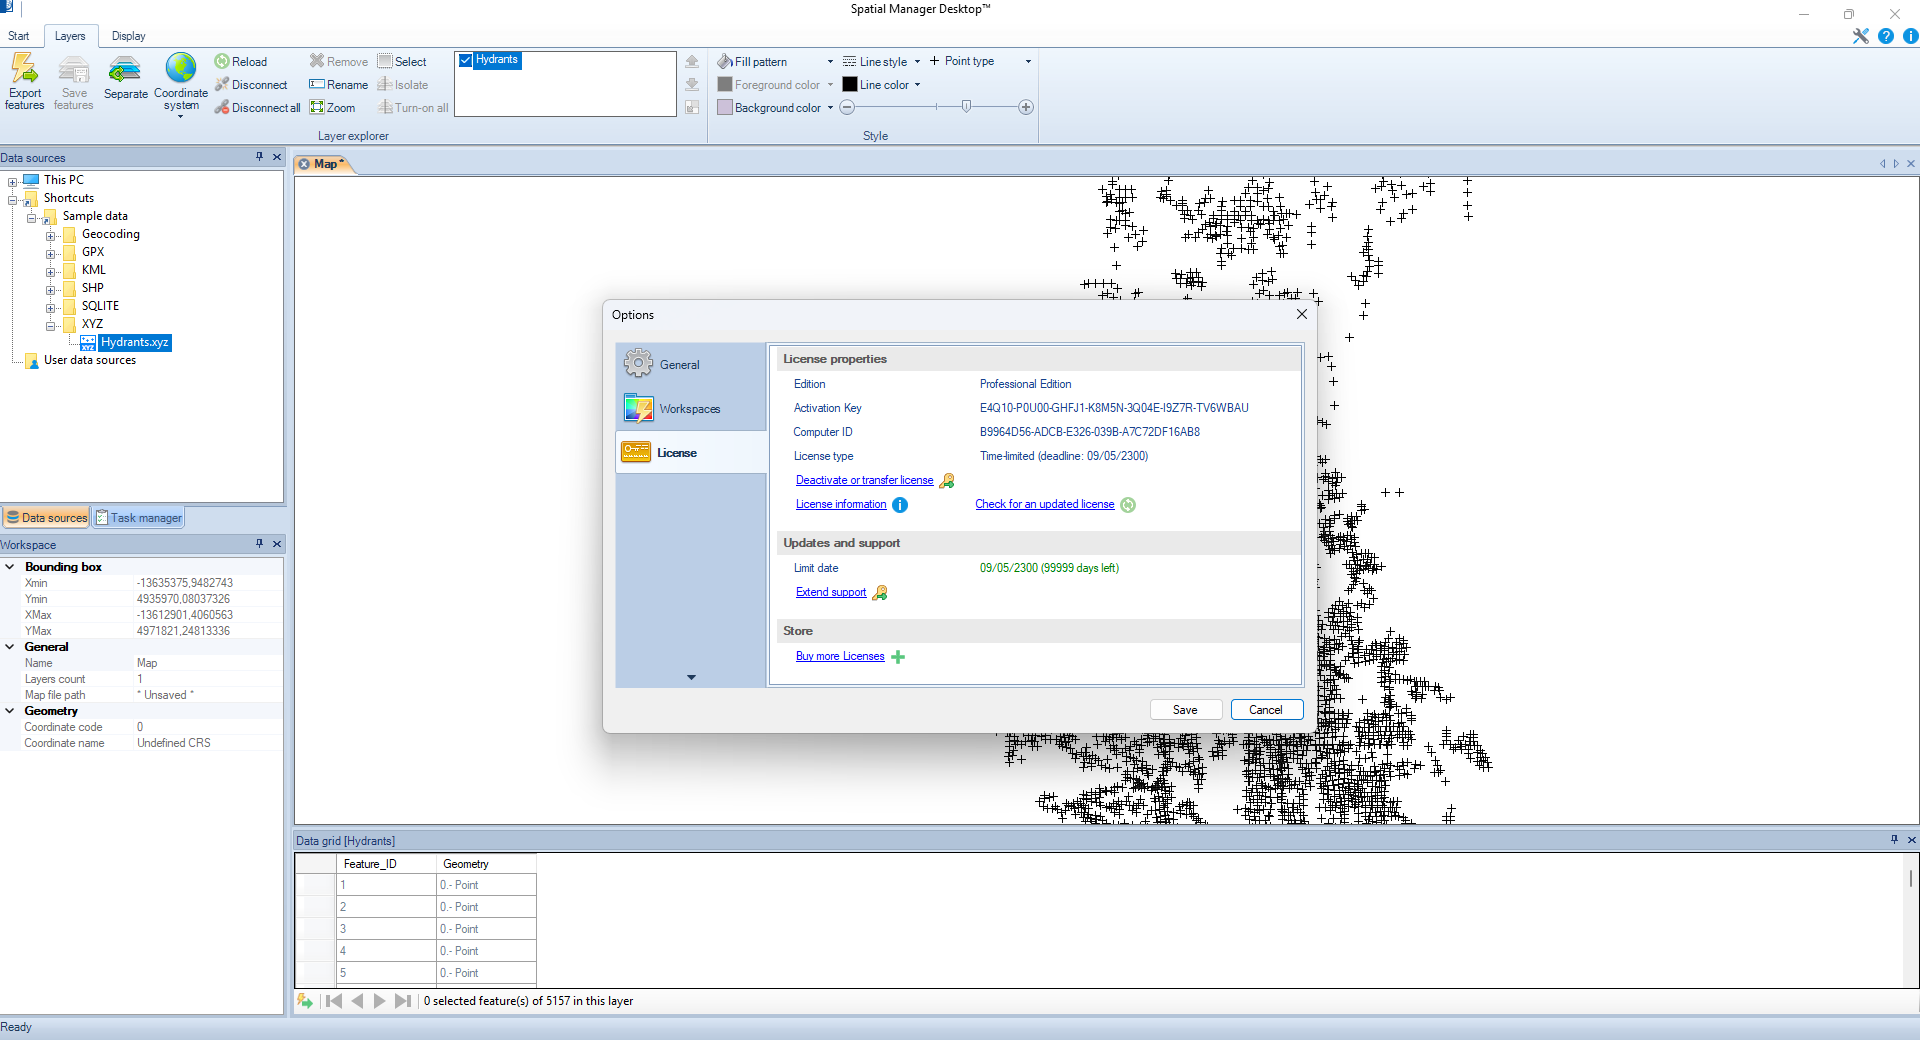Click the Separate layer icon
This screenshot has height=1040, width=1920.
point(125,69)
